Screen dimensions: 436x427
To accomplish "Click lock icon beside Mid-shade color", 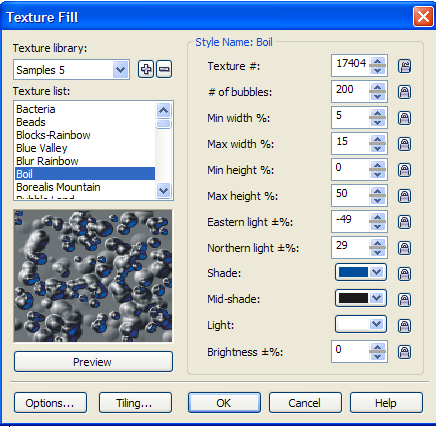I will (404, 300).
